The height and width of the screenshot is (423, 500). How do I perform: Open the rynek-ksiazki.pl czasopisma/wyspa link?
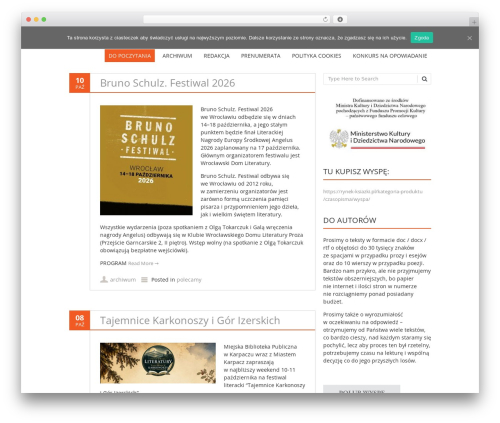pyautogui.click(x=373, y=195)
